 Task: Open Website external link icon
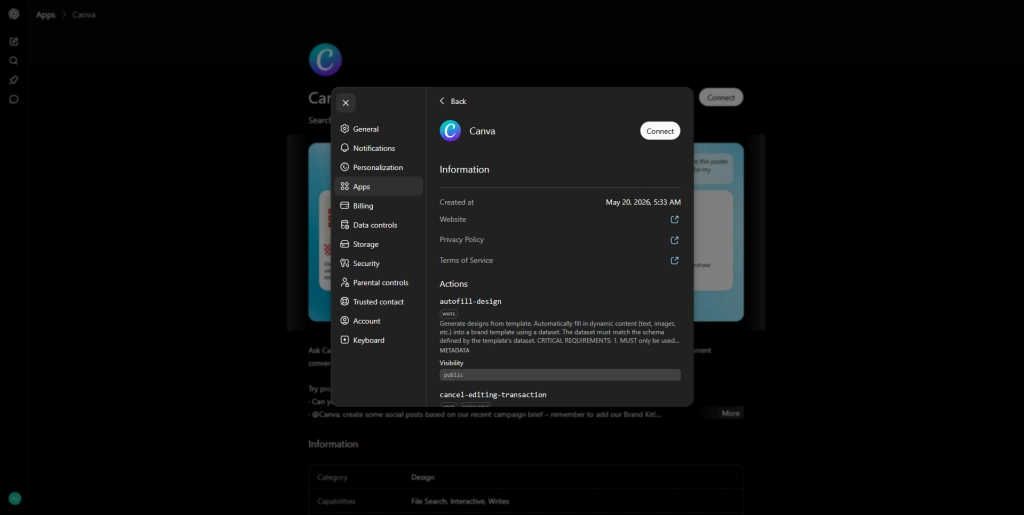(x=675, y=219)
